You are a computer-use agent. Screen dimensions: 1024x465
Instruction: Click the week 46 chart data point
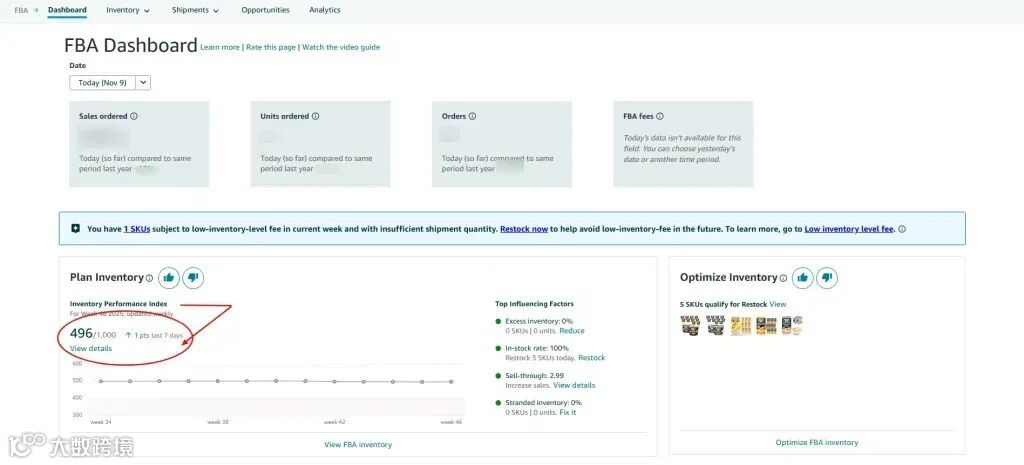[x=451, y=381]
